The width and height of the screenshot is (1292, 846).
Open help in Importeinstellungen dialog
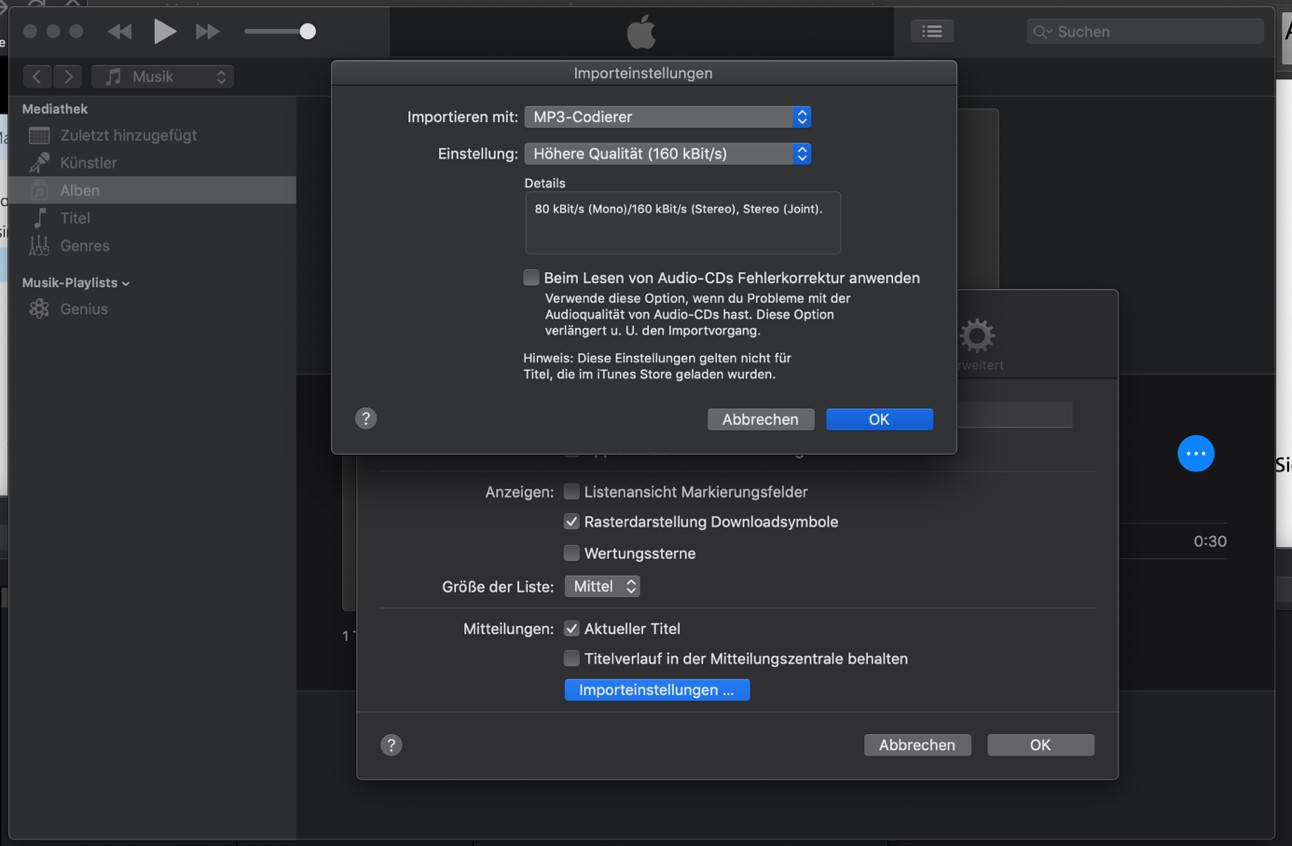366,419
